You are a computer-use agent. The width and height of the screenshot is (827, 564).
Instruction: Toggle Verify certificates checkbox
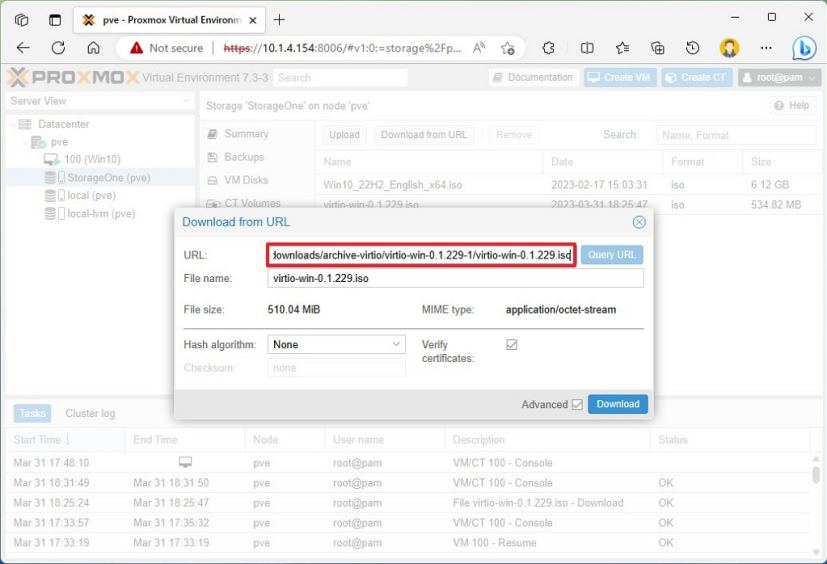click(x=512, y=345)
